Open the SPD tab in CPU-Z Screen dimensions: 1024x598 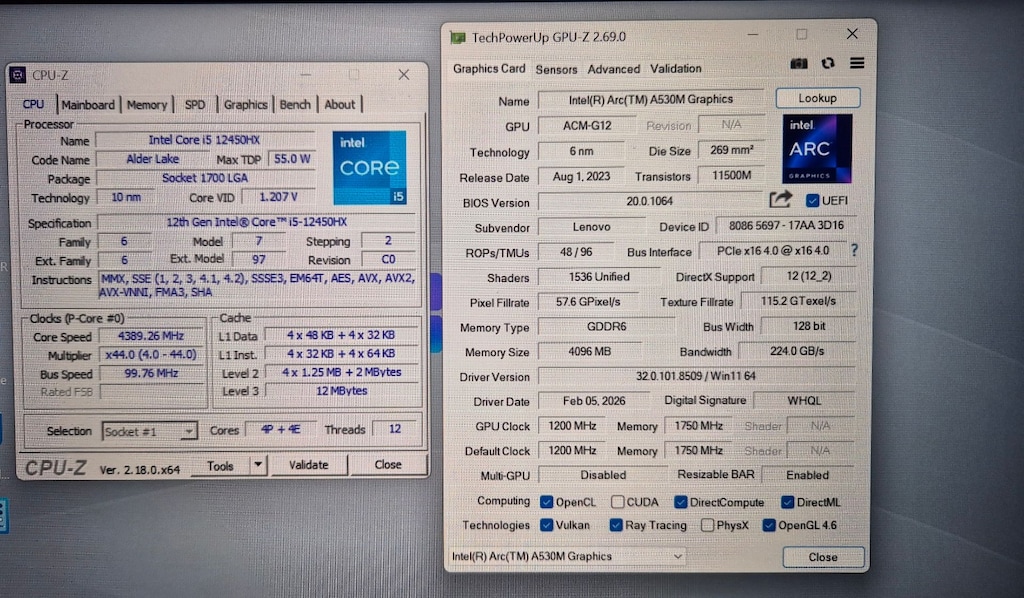tap(195, 104)
